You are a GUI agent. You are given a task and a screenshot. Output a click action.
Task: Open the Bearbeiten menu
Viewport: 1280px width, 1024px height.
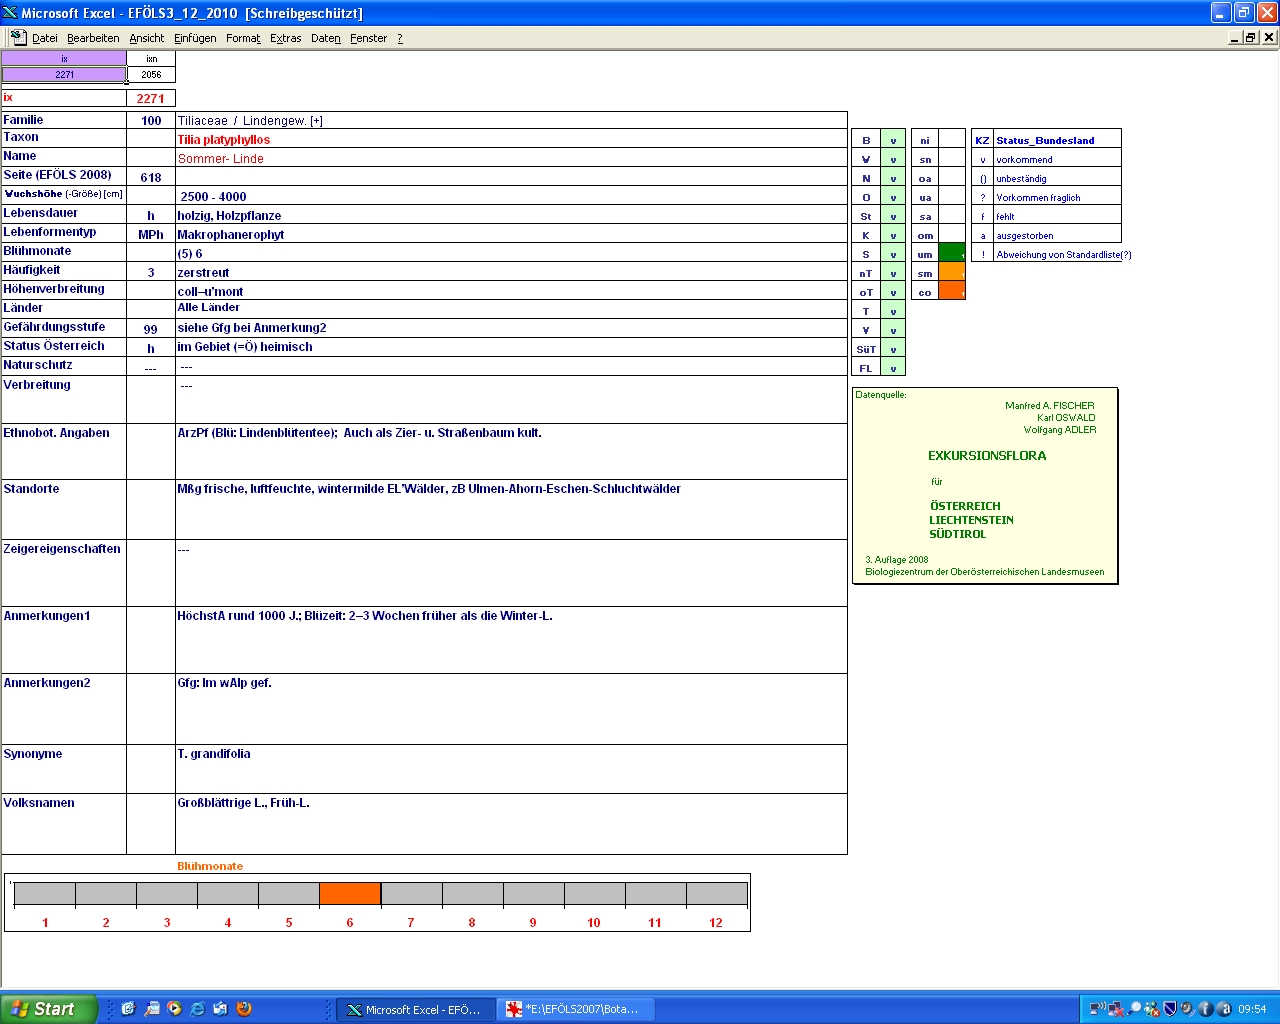click(93, 38)
